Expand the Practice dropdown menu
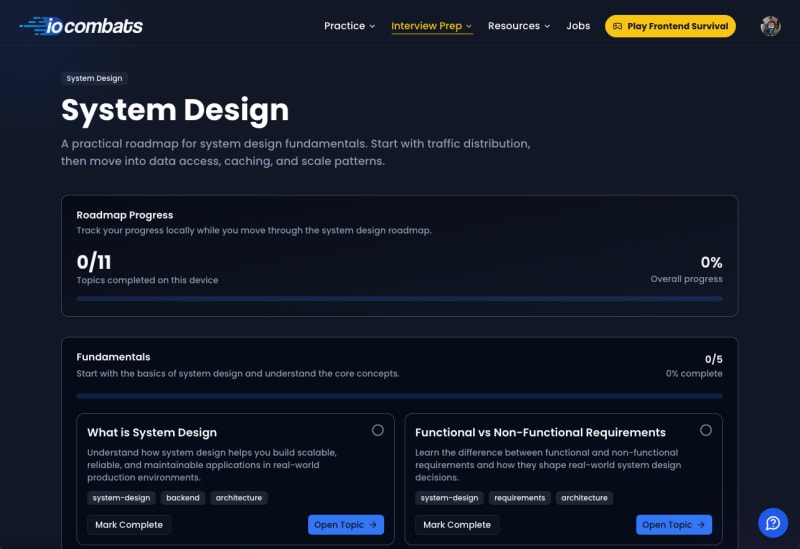The height and width of the screenshot is (549, 800). click(x=349, y=26)
